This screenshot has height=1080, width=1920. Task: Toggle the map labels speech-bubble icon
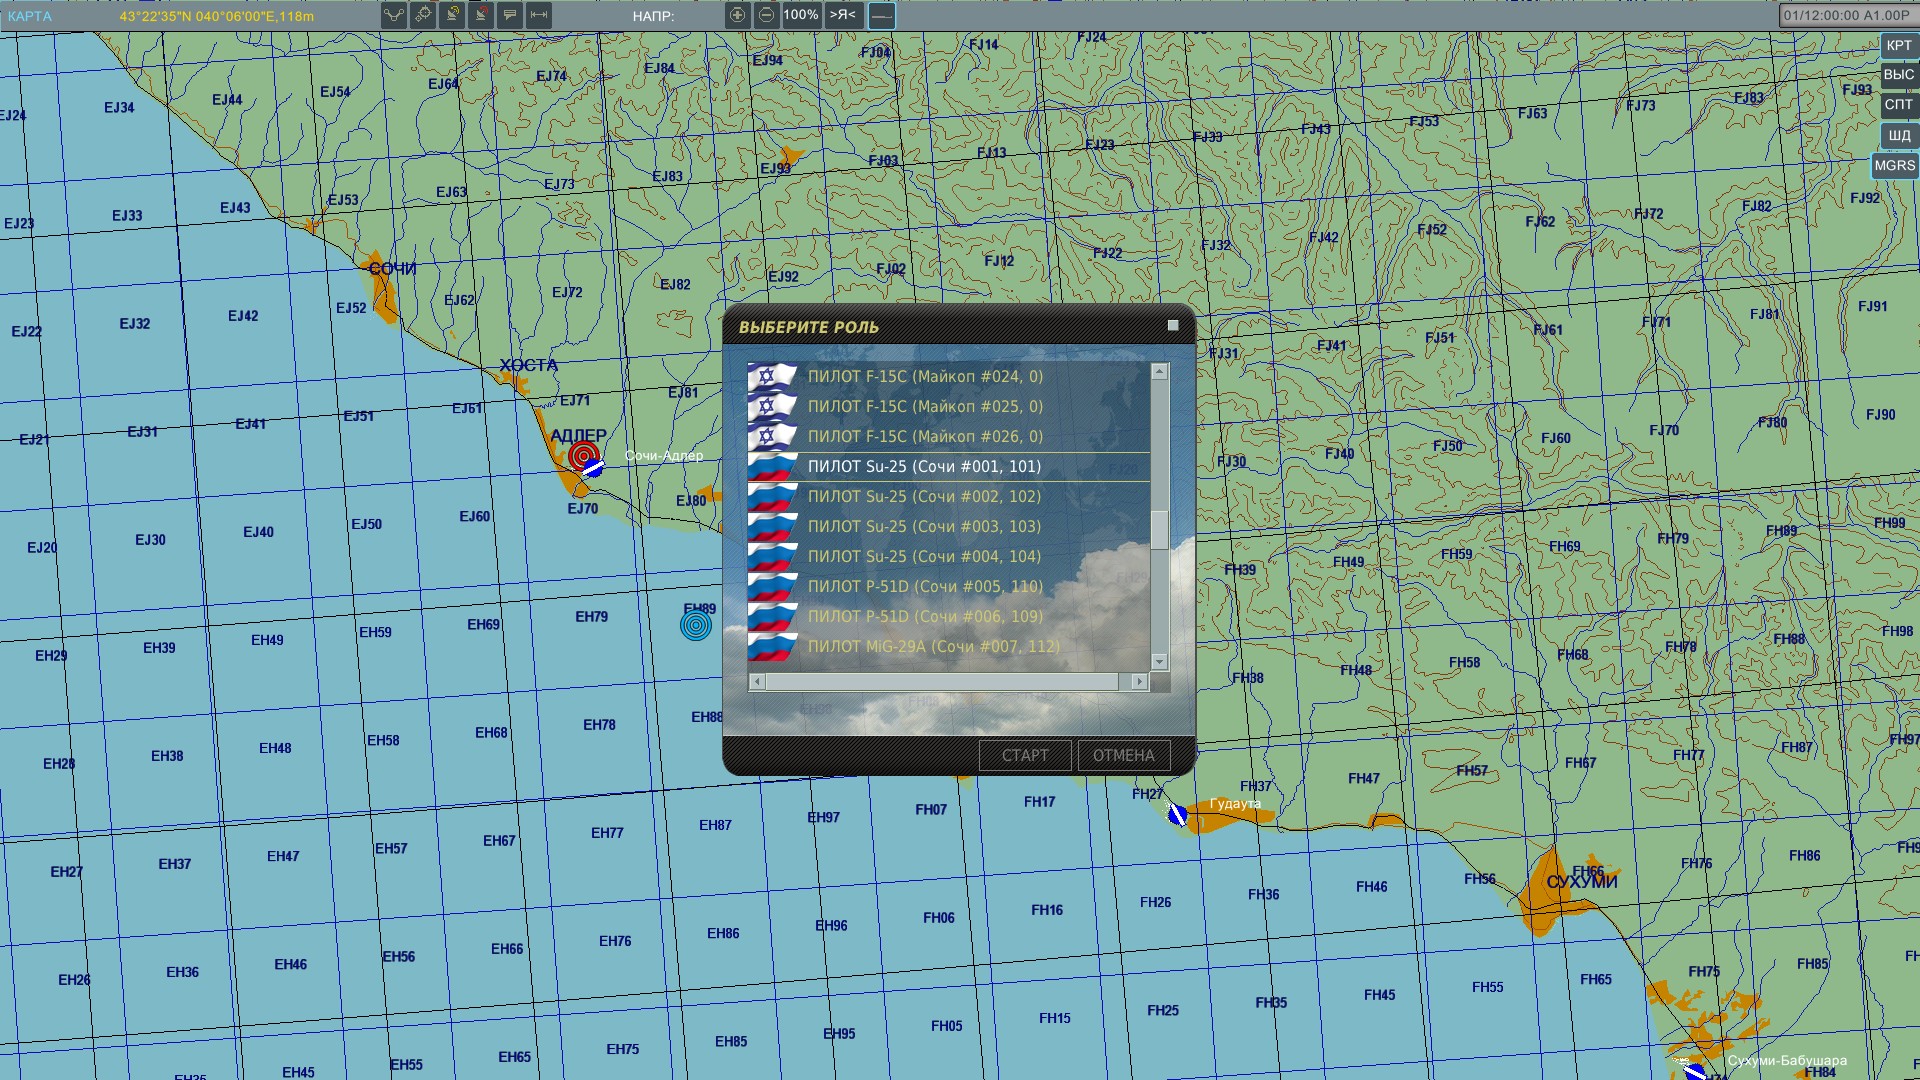[x=510, y=15]
